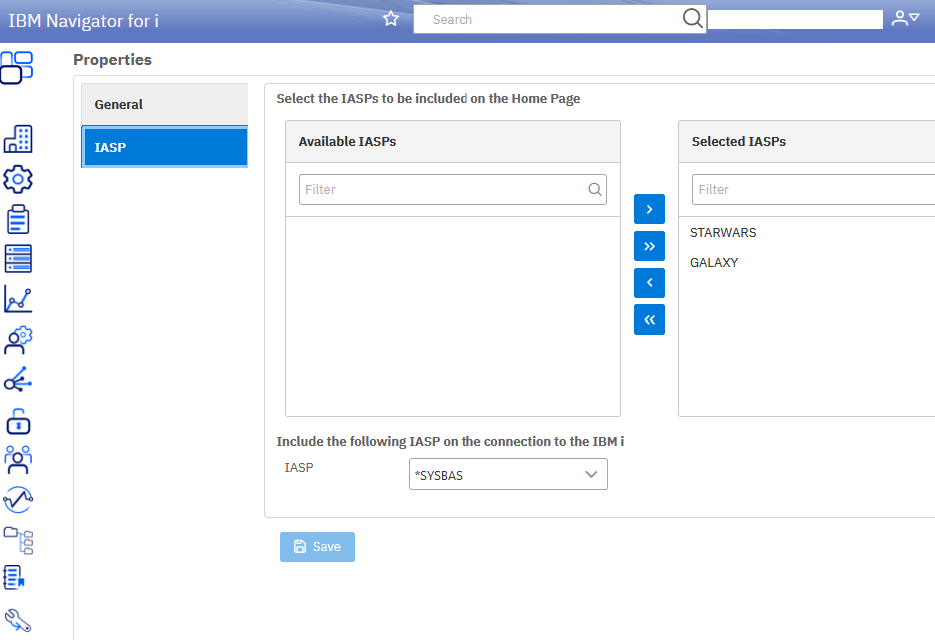Open the server storage rack icon
This screenshot has height=640, width=935.
click(x=18, y=258)
